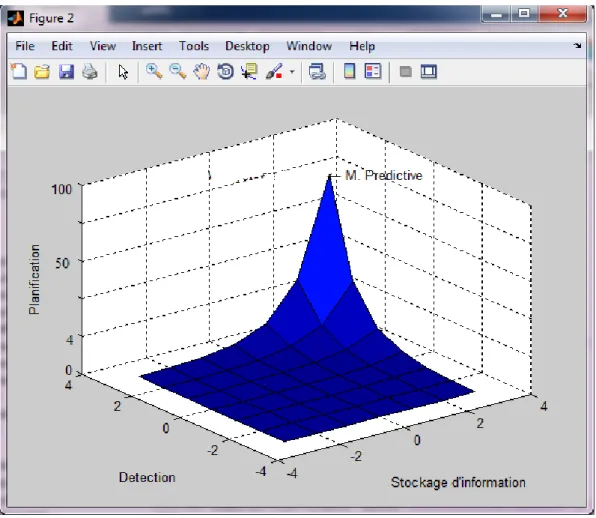
Task: Click the Link Plot icon
Action: click(x=317, y=71)
